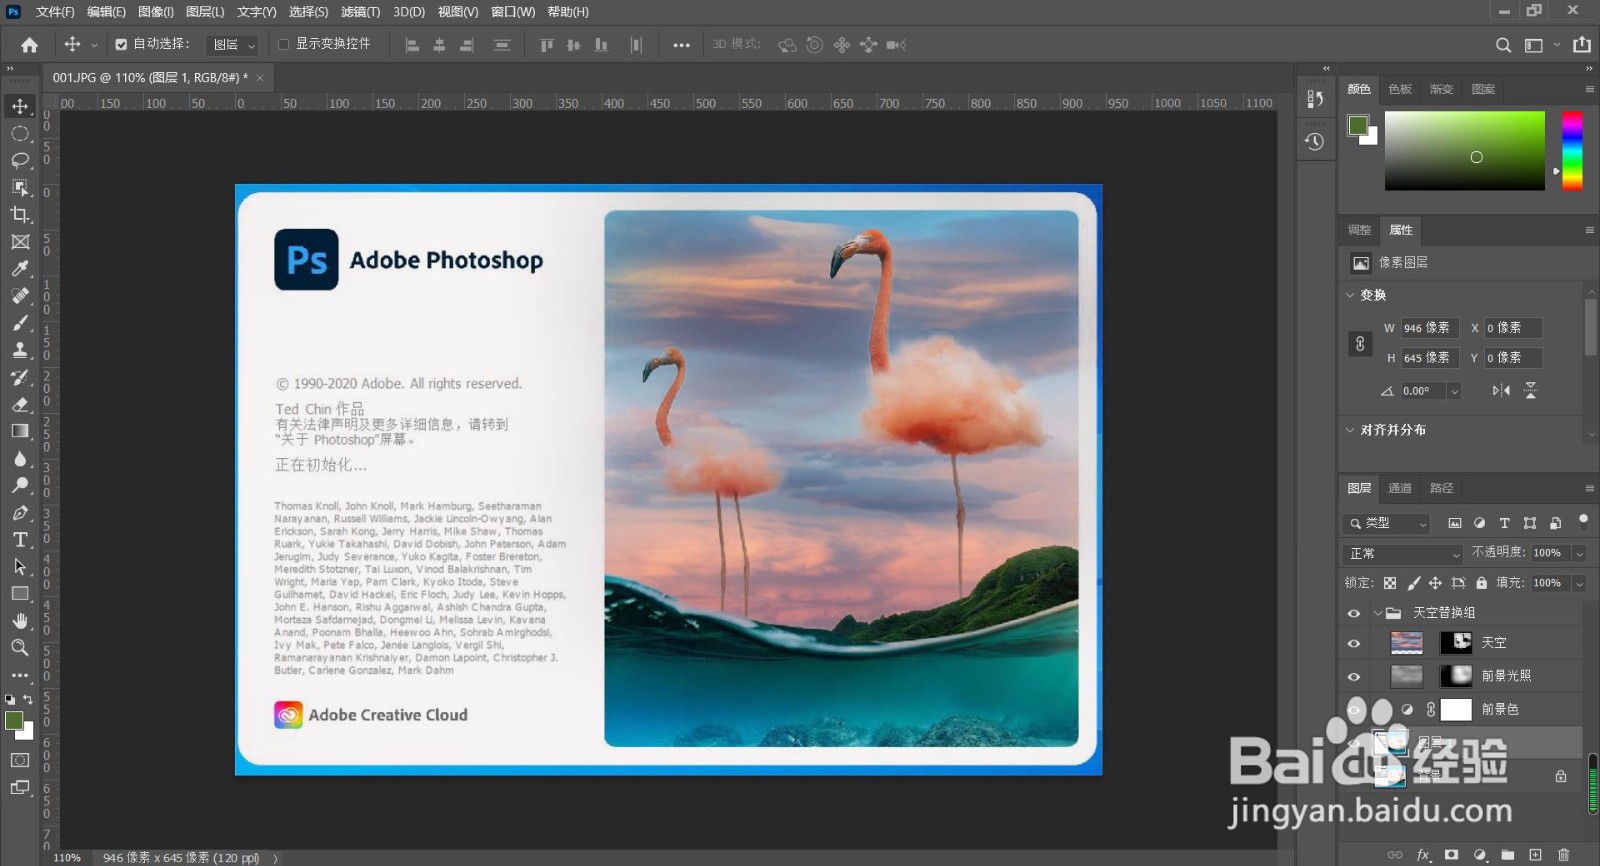Screen dimensions: 1600x866
Task: Select the Lasso tool
Action: [20, 160]
